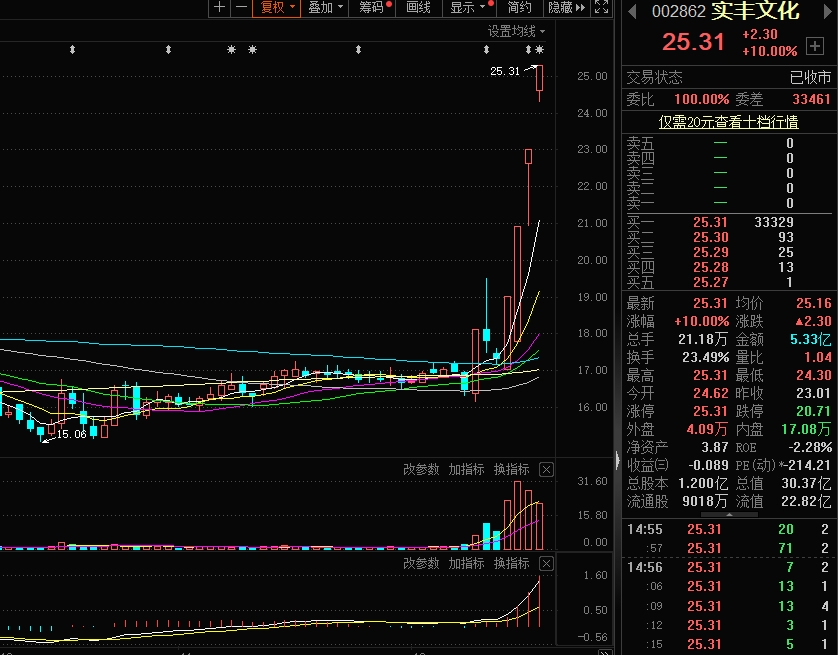The image size is (838, 655).
Task: Click the double-arrow icon next to 隐藏
Action: pos(581,8)
